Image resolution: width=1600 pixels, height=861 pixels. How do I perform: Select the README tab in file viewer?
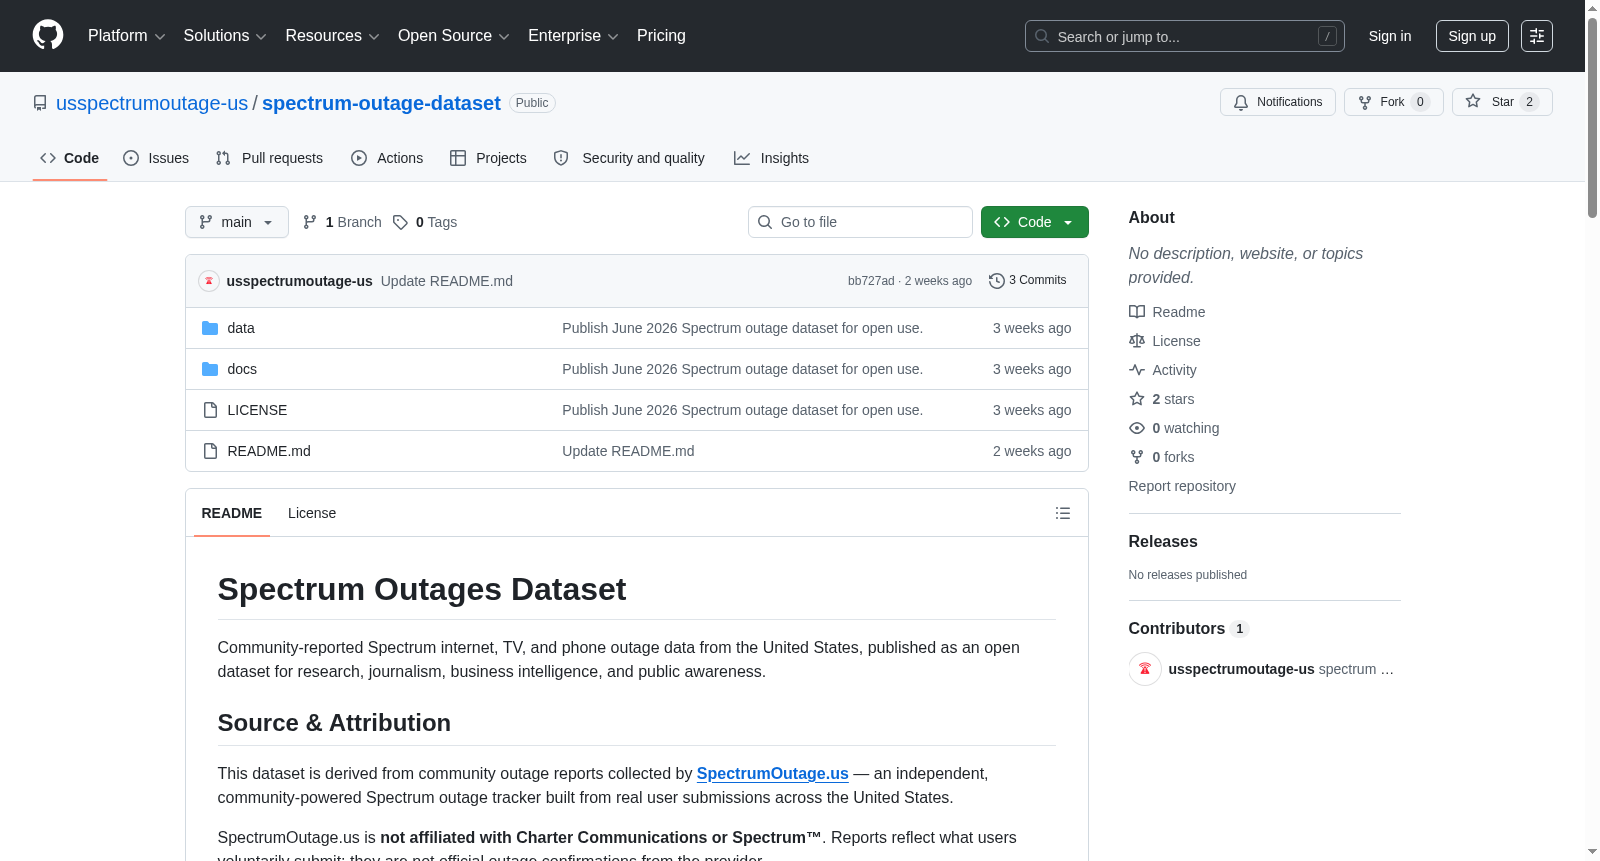[x=232, y=513]
